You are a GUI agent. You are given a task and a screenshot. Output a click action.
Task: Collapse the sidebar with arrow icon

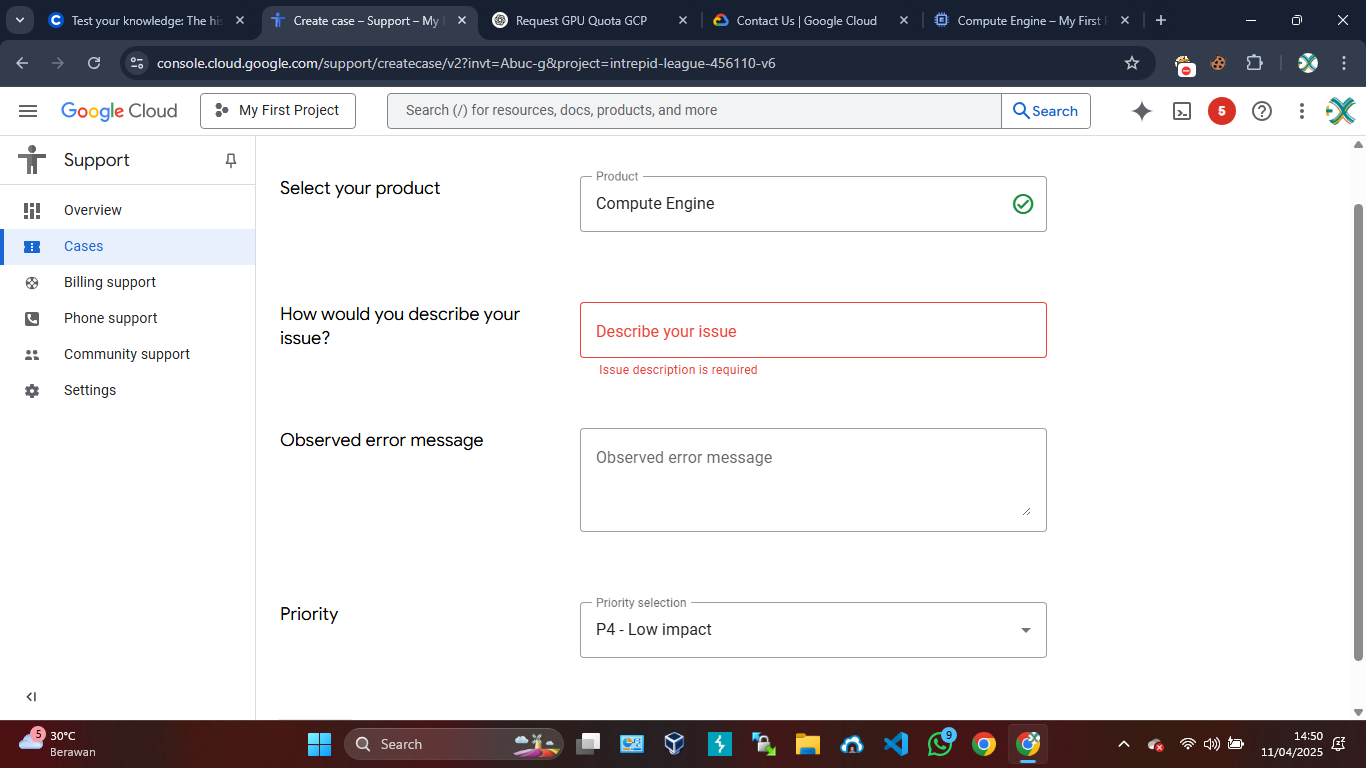click(31, 697)
